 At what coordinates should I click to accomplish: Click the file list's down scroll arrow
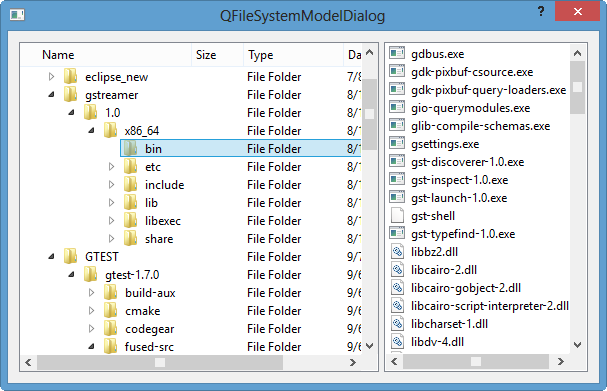pos(577,344)
